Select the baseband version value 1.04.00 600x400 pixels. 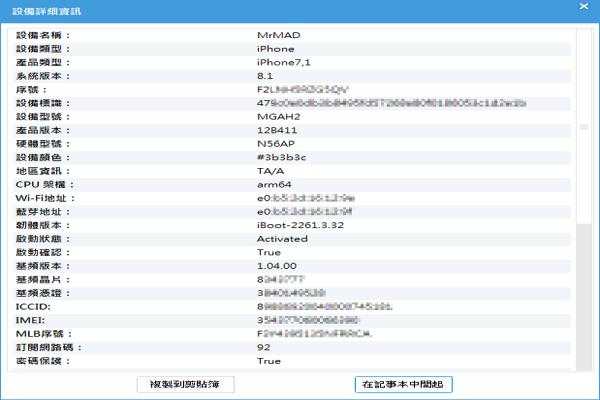[277, 266]
